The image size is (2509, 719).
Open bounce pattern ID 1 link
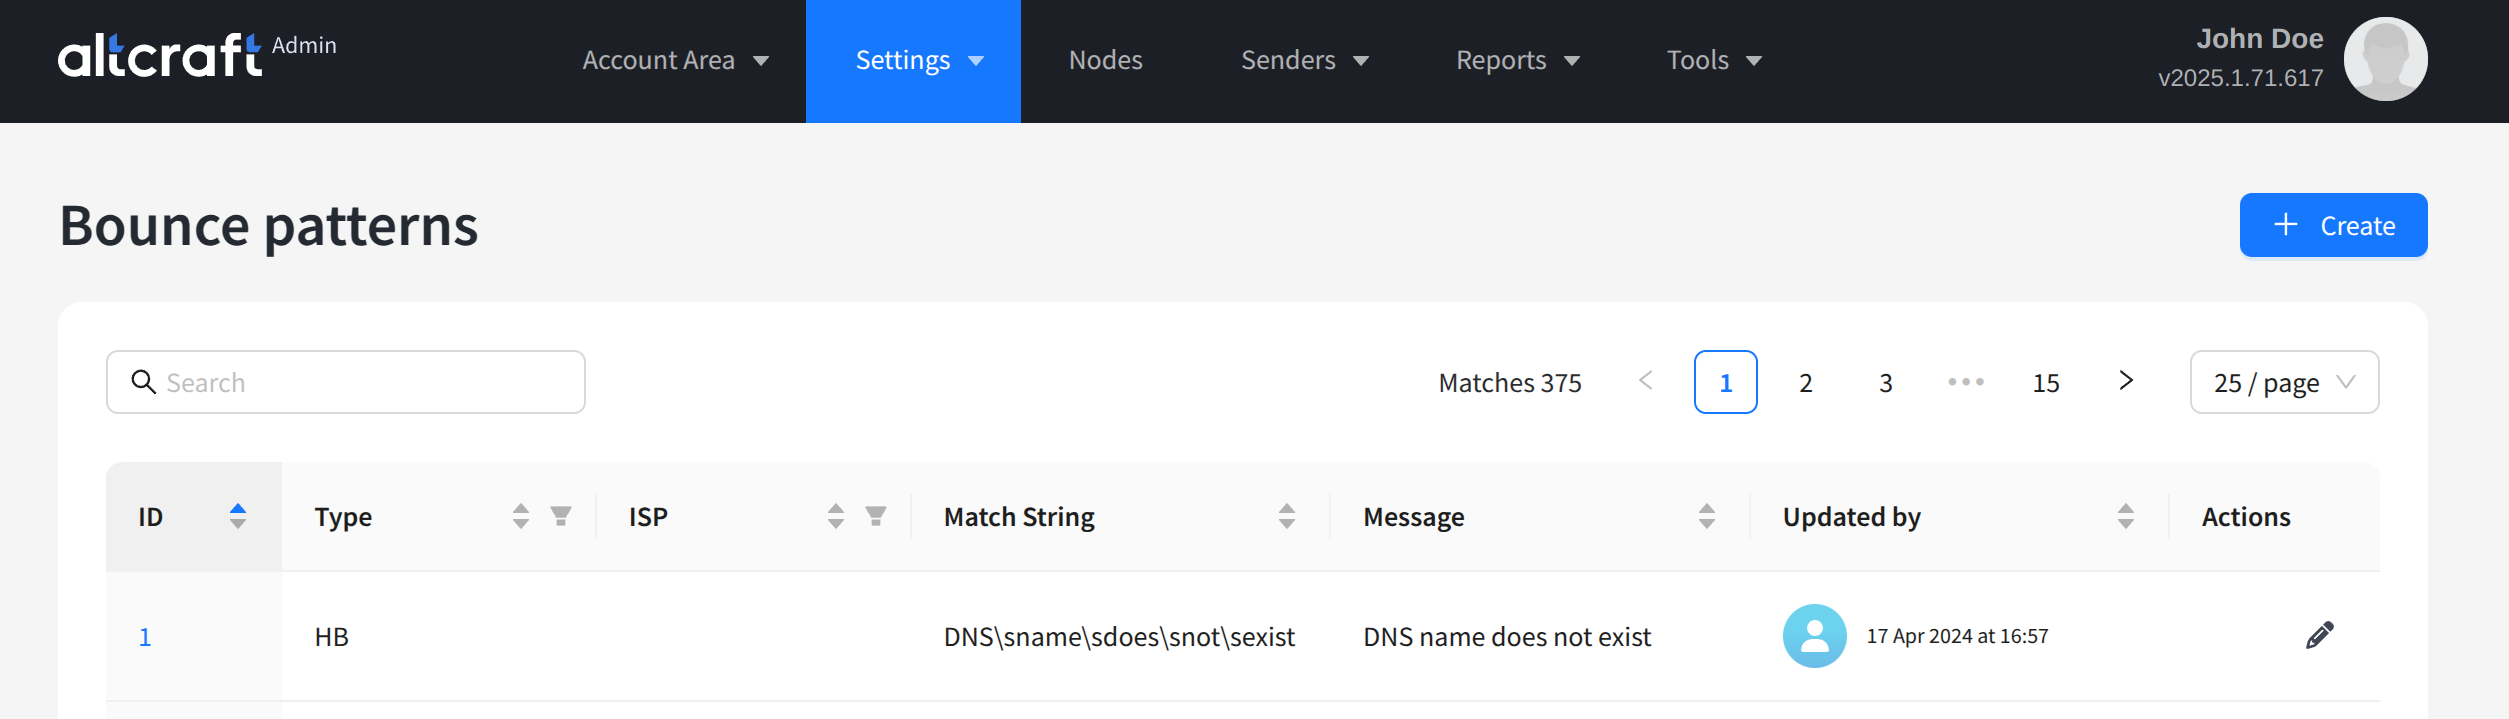(x=145, y=637)
